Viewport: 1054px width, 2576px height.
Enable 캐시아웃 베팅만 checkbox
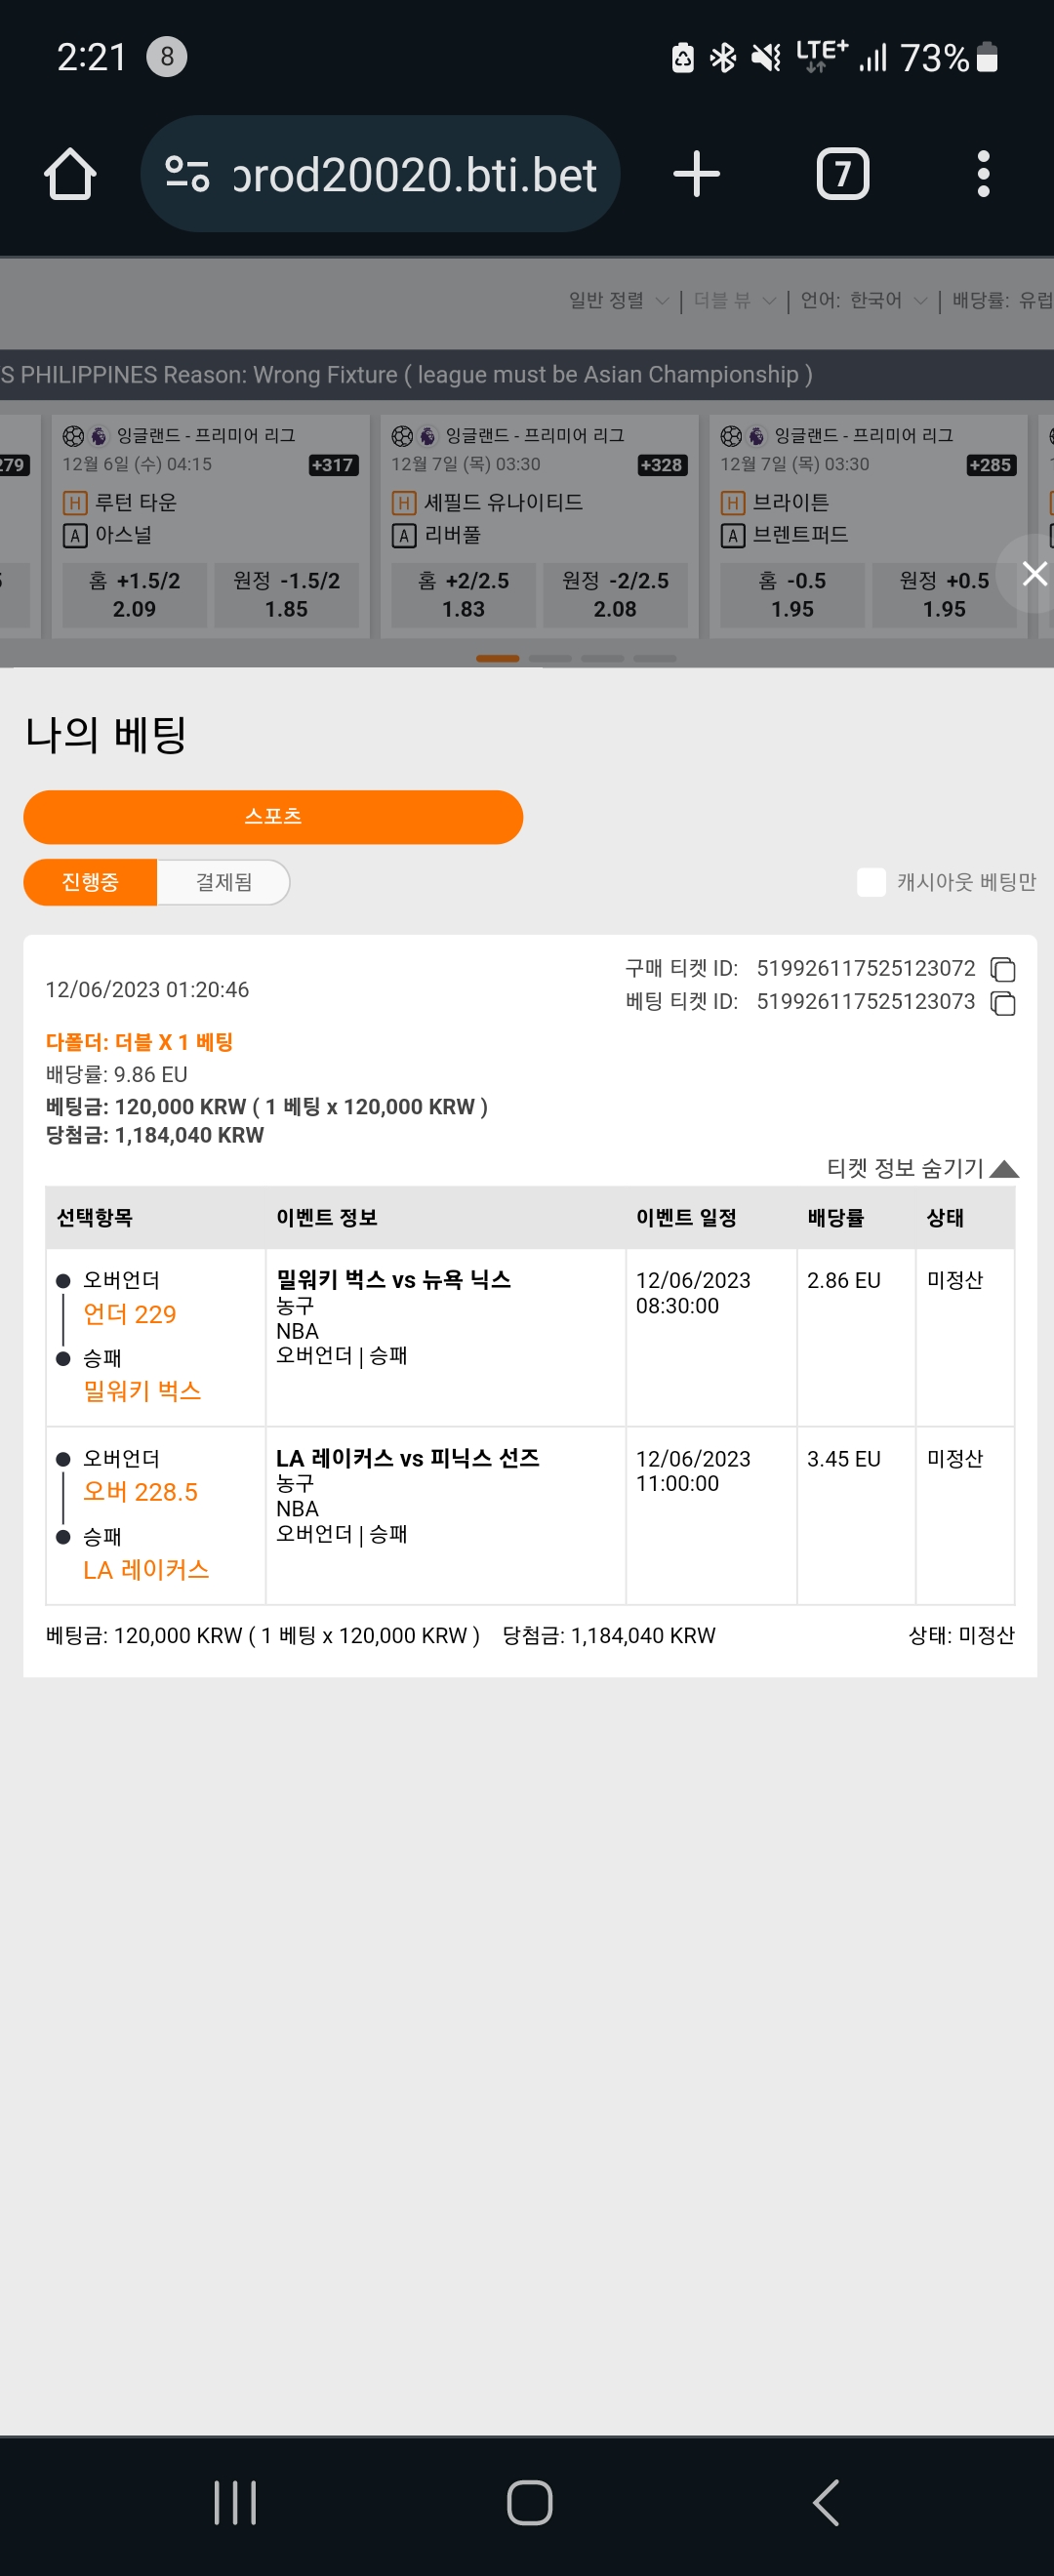pyautogui.click(x=871, y=882)
